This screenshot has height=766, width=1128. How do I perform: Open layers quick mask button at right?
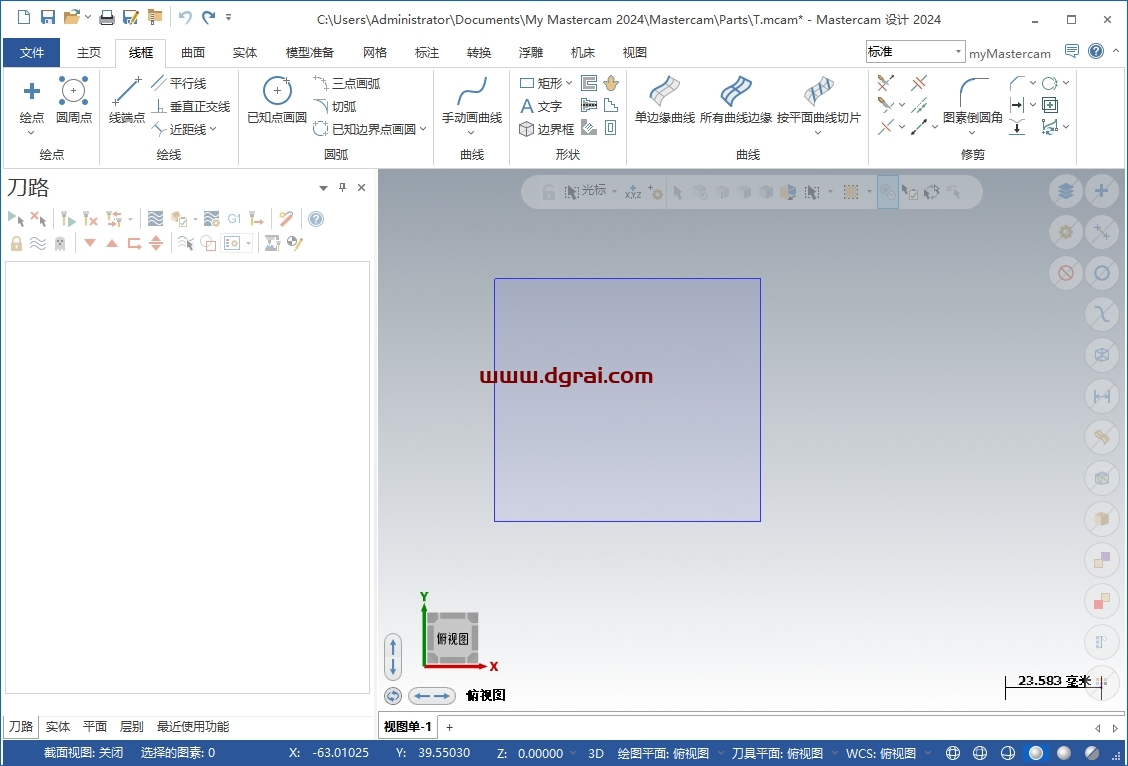coord(1066,191)
